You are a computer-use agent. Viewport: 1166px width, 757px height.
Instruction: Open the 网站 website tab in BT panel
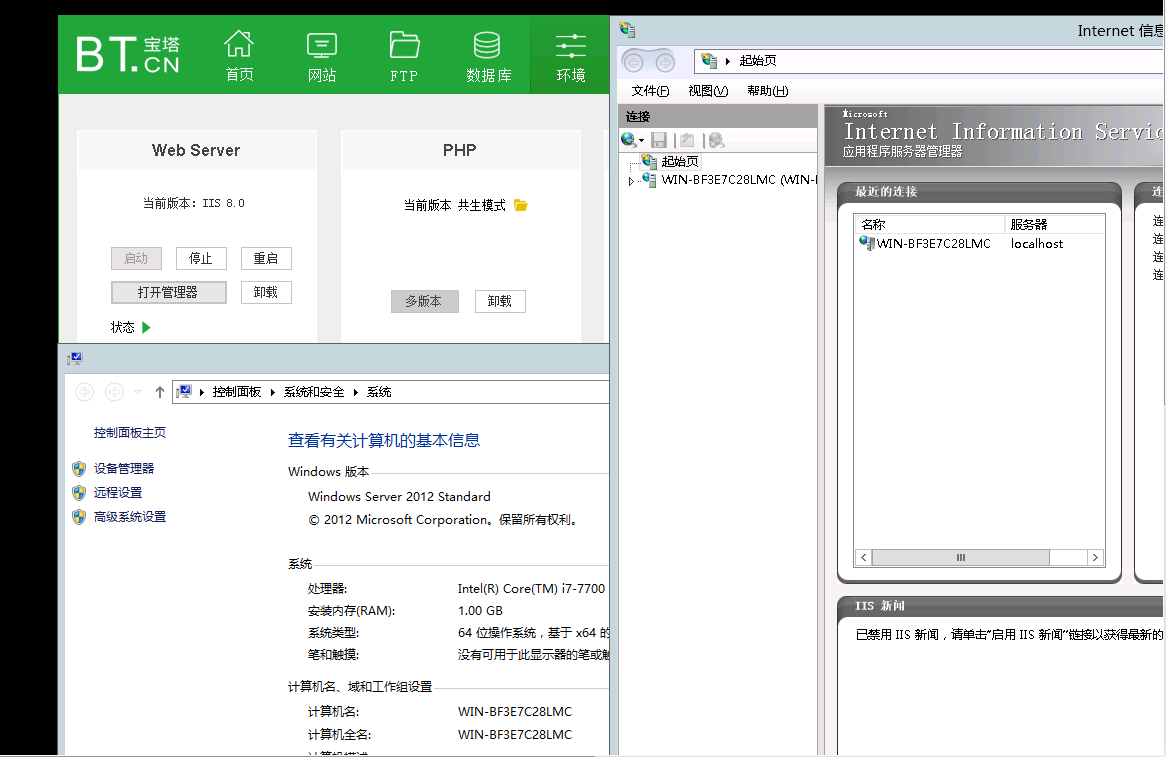tap(322, 55)
